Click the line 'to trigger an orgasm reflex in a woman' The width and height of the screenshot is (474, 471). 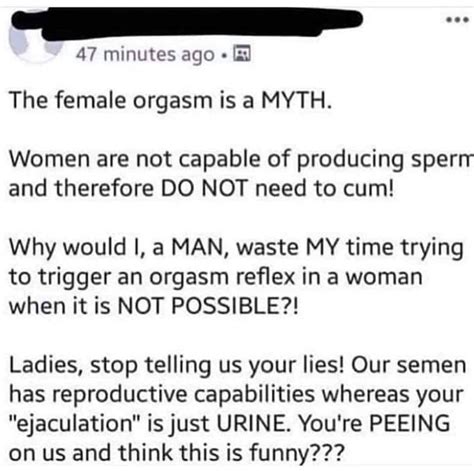click(216, 277)
